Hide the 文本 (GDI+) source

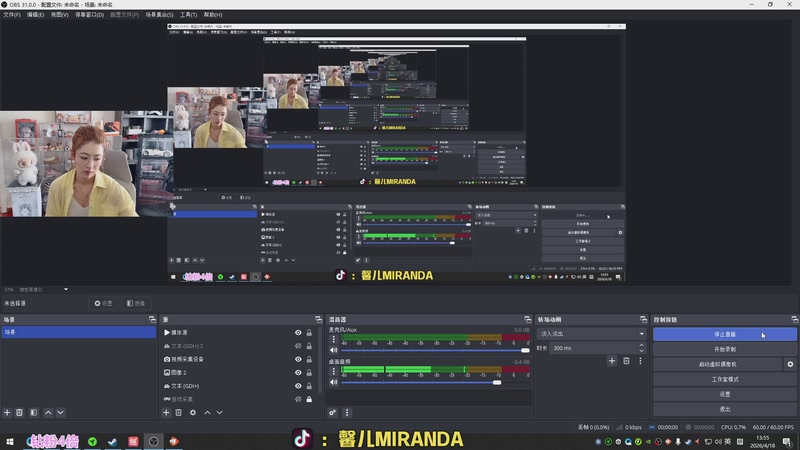(298, 386)
